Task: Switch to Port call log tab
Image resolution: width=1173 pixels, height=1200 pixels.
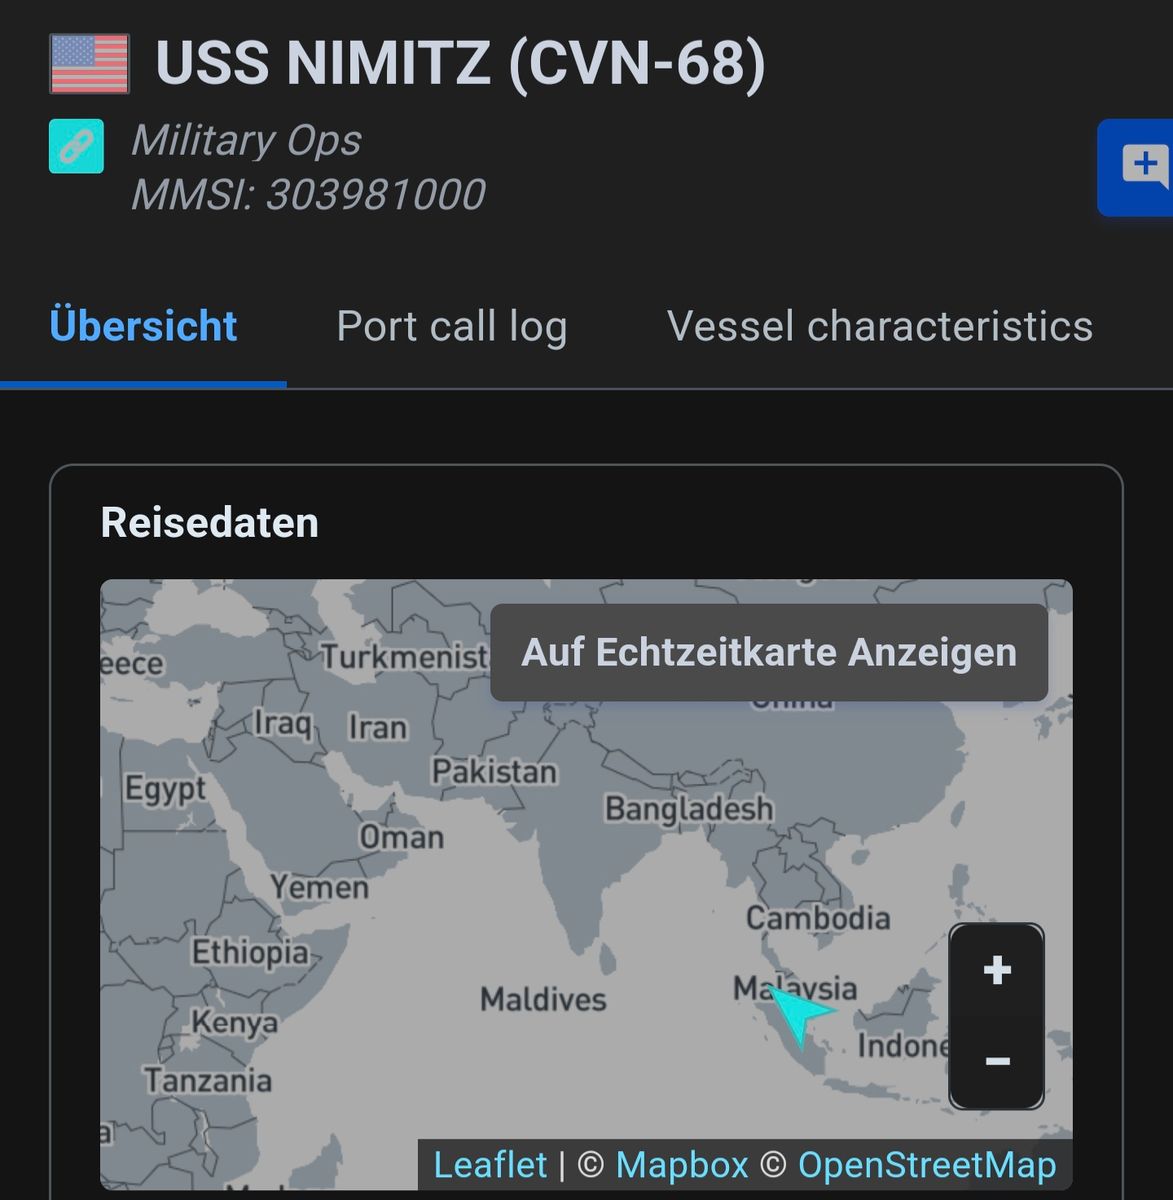Action: (451, 326)
